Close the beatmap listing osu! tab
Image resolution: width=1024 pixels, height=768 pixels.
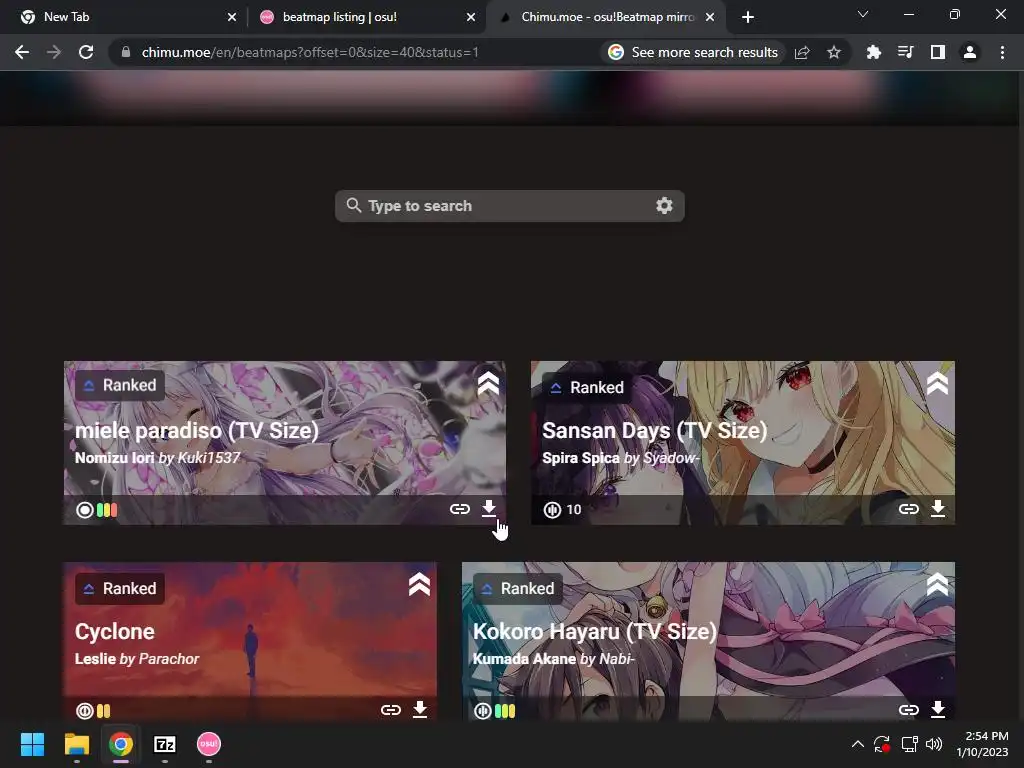coord(471,17)
